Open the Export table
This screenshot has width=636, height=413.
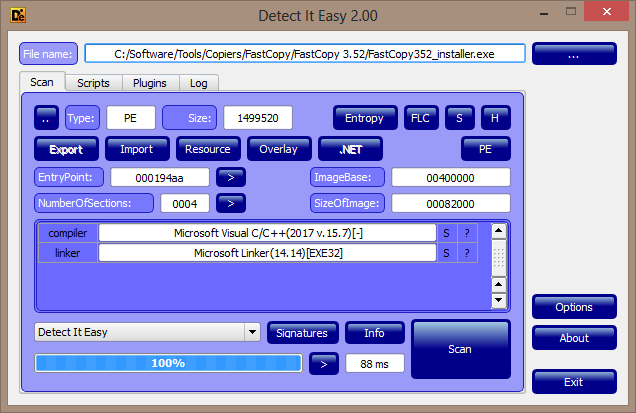66,149
